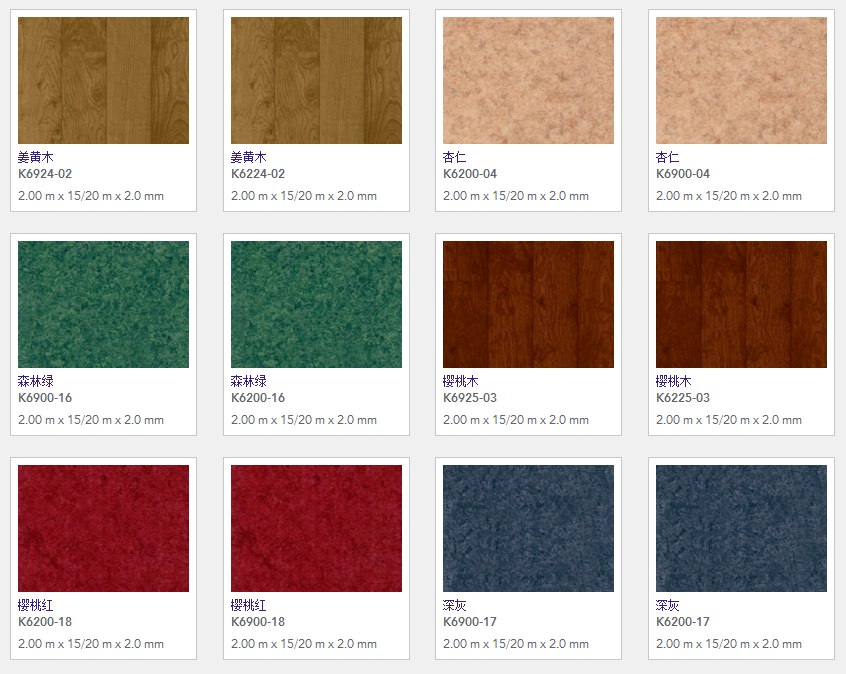Click the swatch image for K6924-02
This screenshot has width=846, height=674.
tap(103, 81)
